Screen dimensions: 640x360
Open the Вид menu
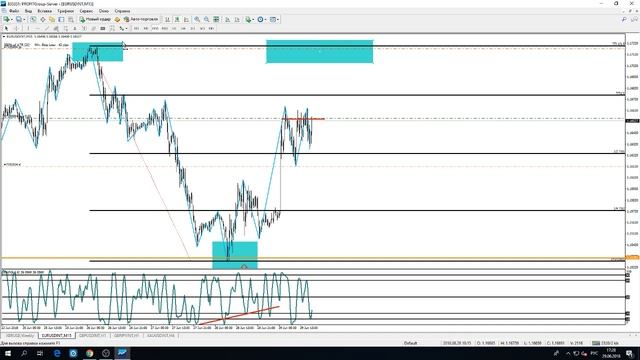pos(28,11)
